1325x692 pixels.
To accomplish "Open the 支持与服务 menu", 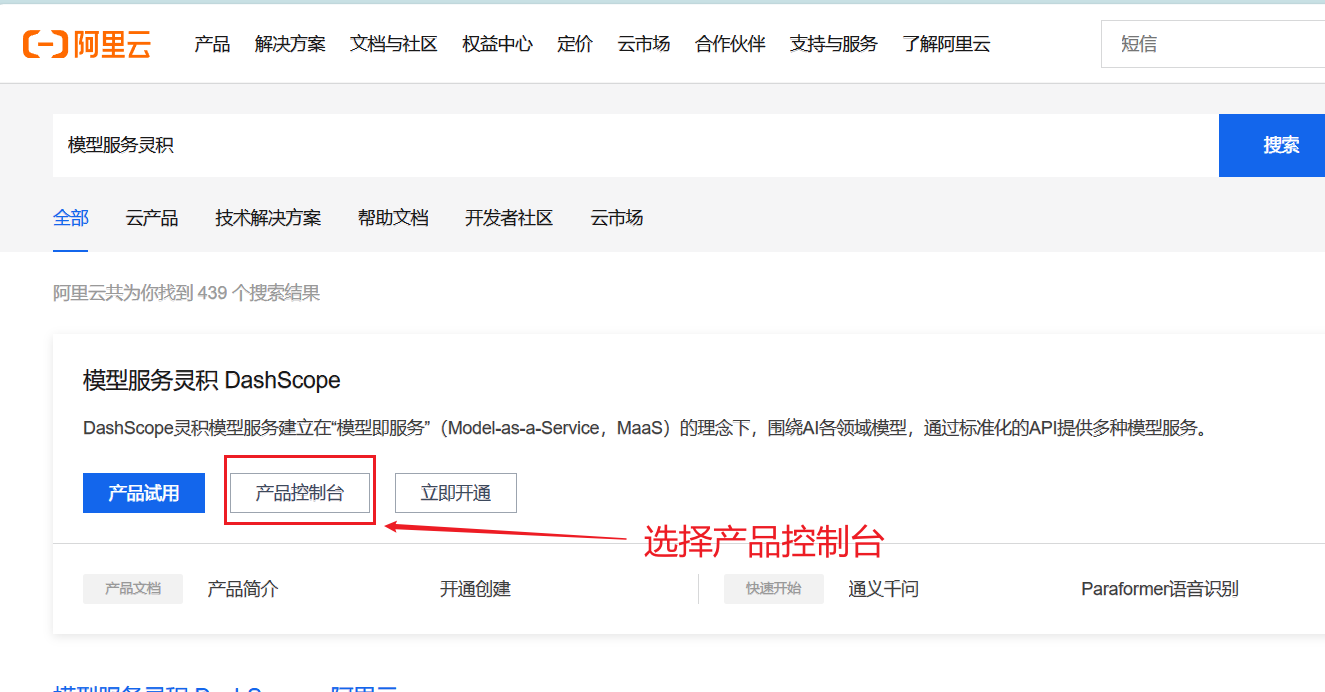I will [x=834, y=44].
